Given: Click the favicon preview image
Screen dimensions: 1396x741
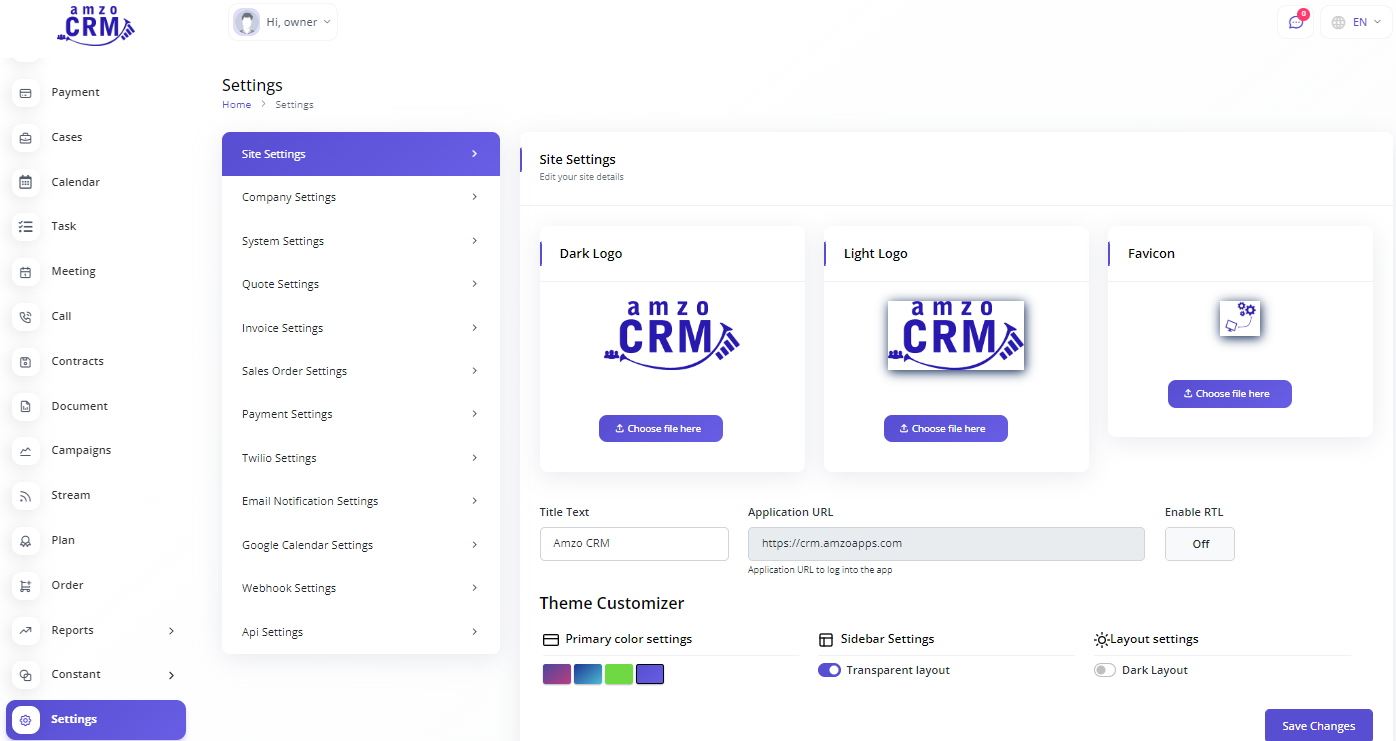Looking at the screenshot, I should tap(1240, 318).
